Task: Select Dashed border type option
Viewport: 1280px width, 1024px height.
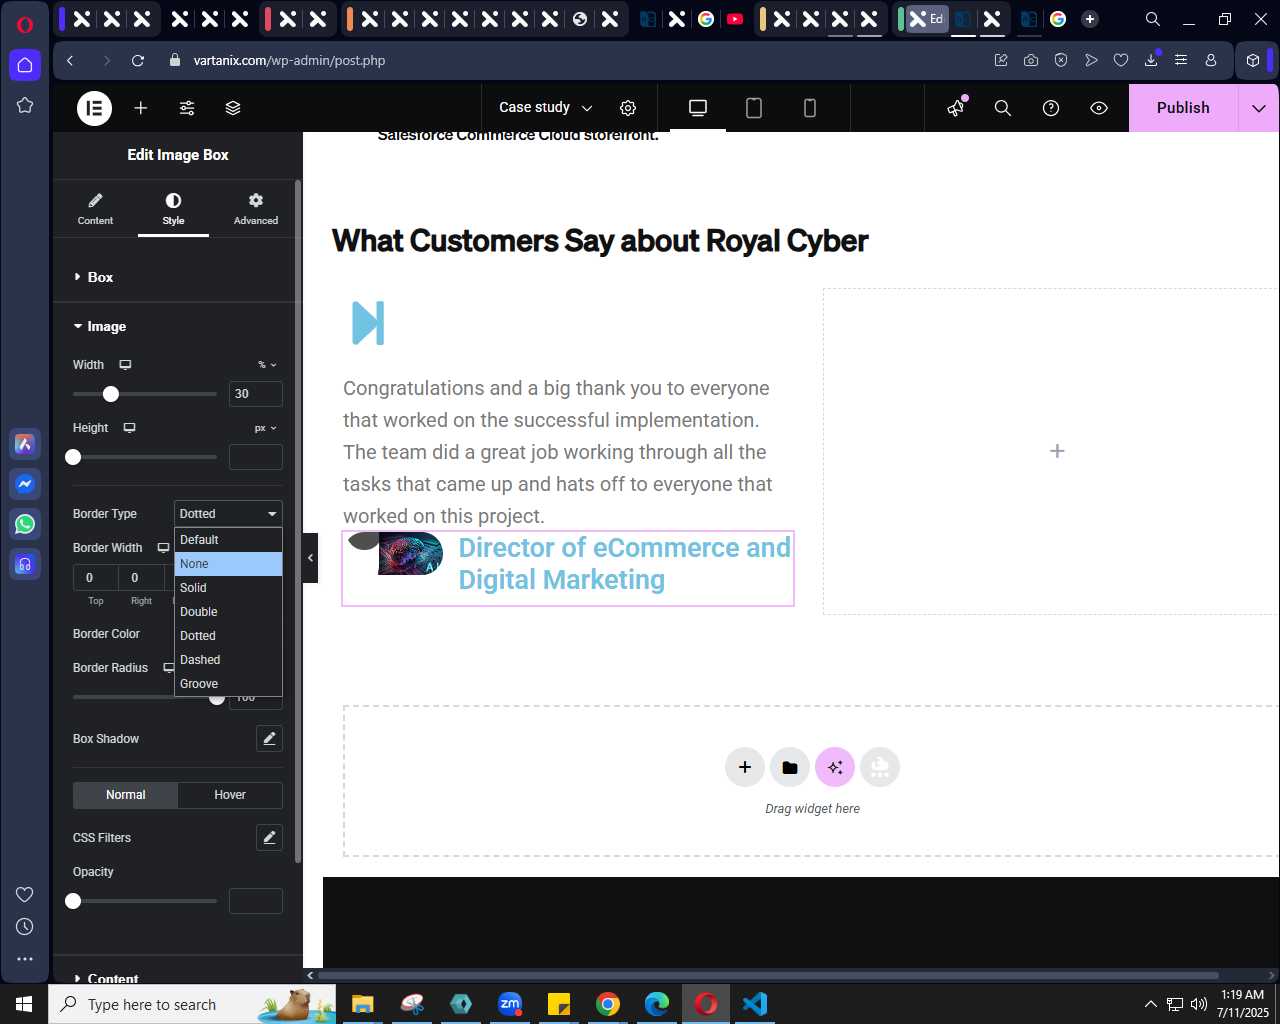Action: (x=228, y=660)
